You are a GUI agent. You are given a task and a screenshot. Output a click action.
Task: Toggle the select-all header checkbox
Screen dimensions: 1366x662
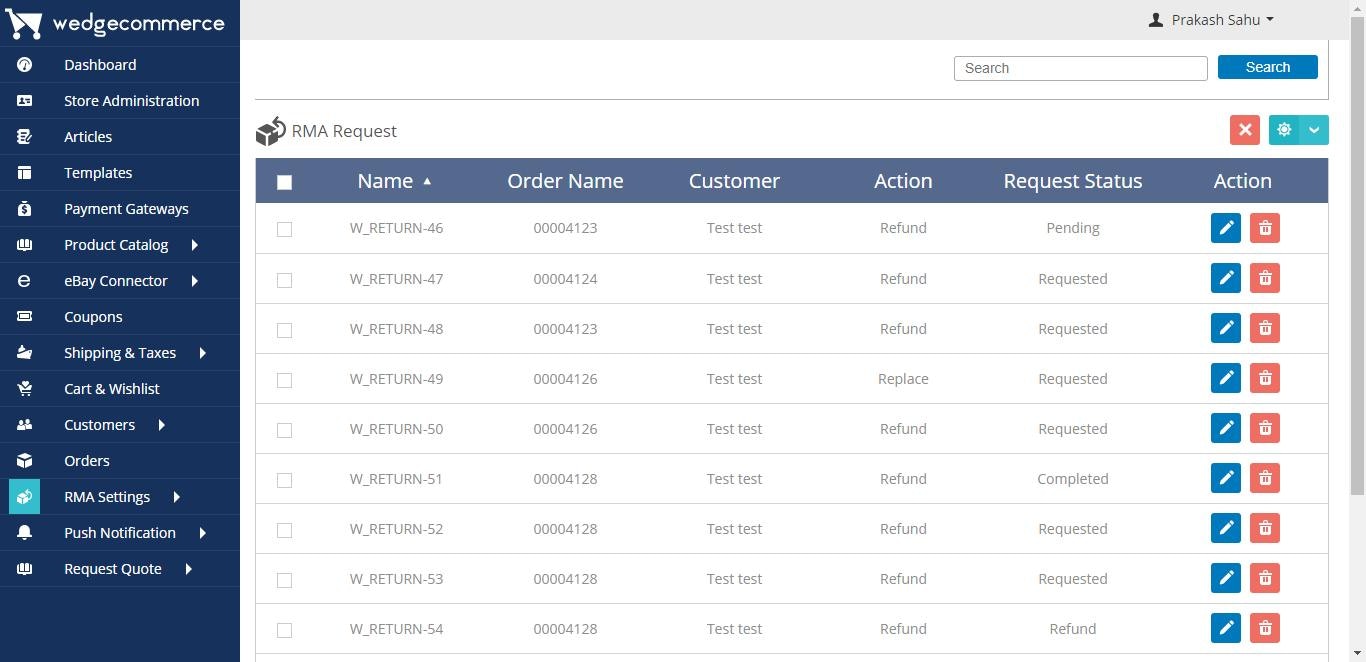coord(284,182)
